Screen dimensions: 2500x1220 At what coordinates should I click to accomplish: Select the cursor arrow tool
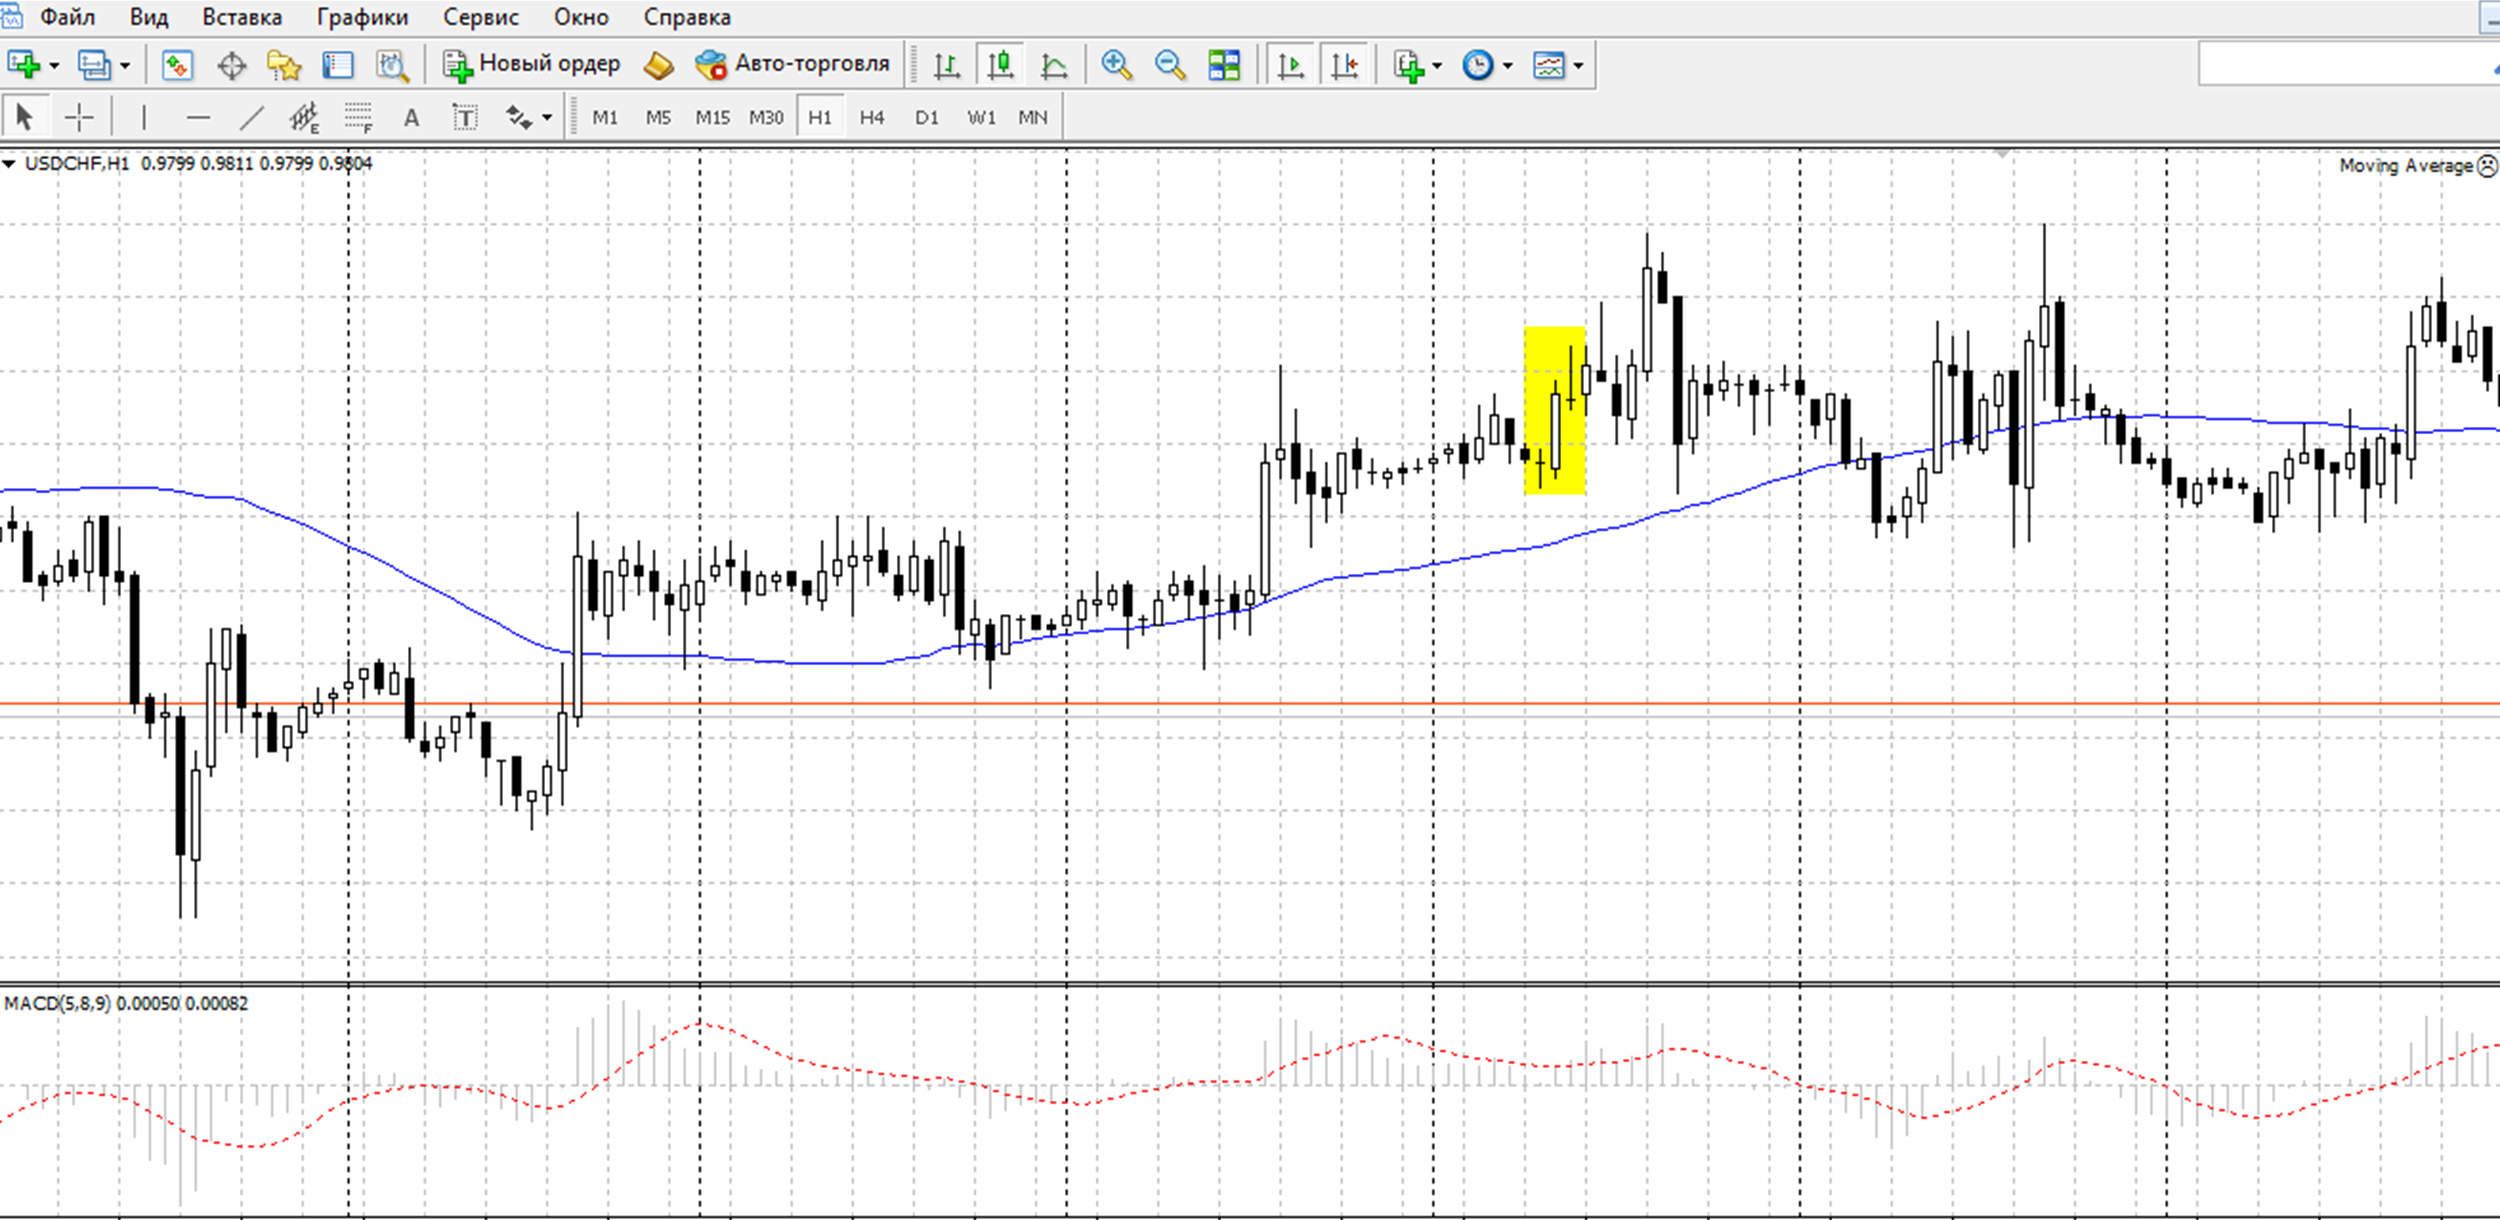(x=25, y=117)
